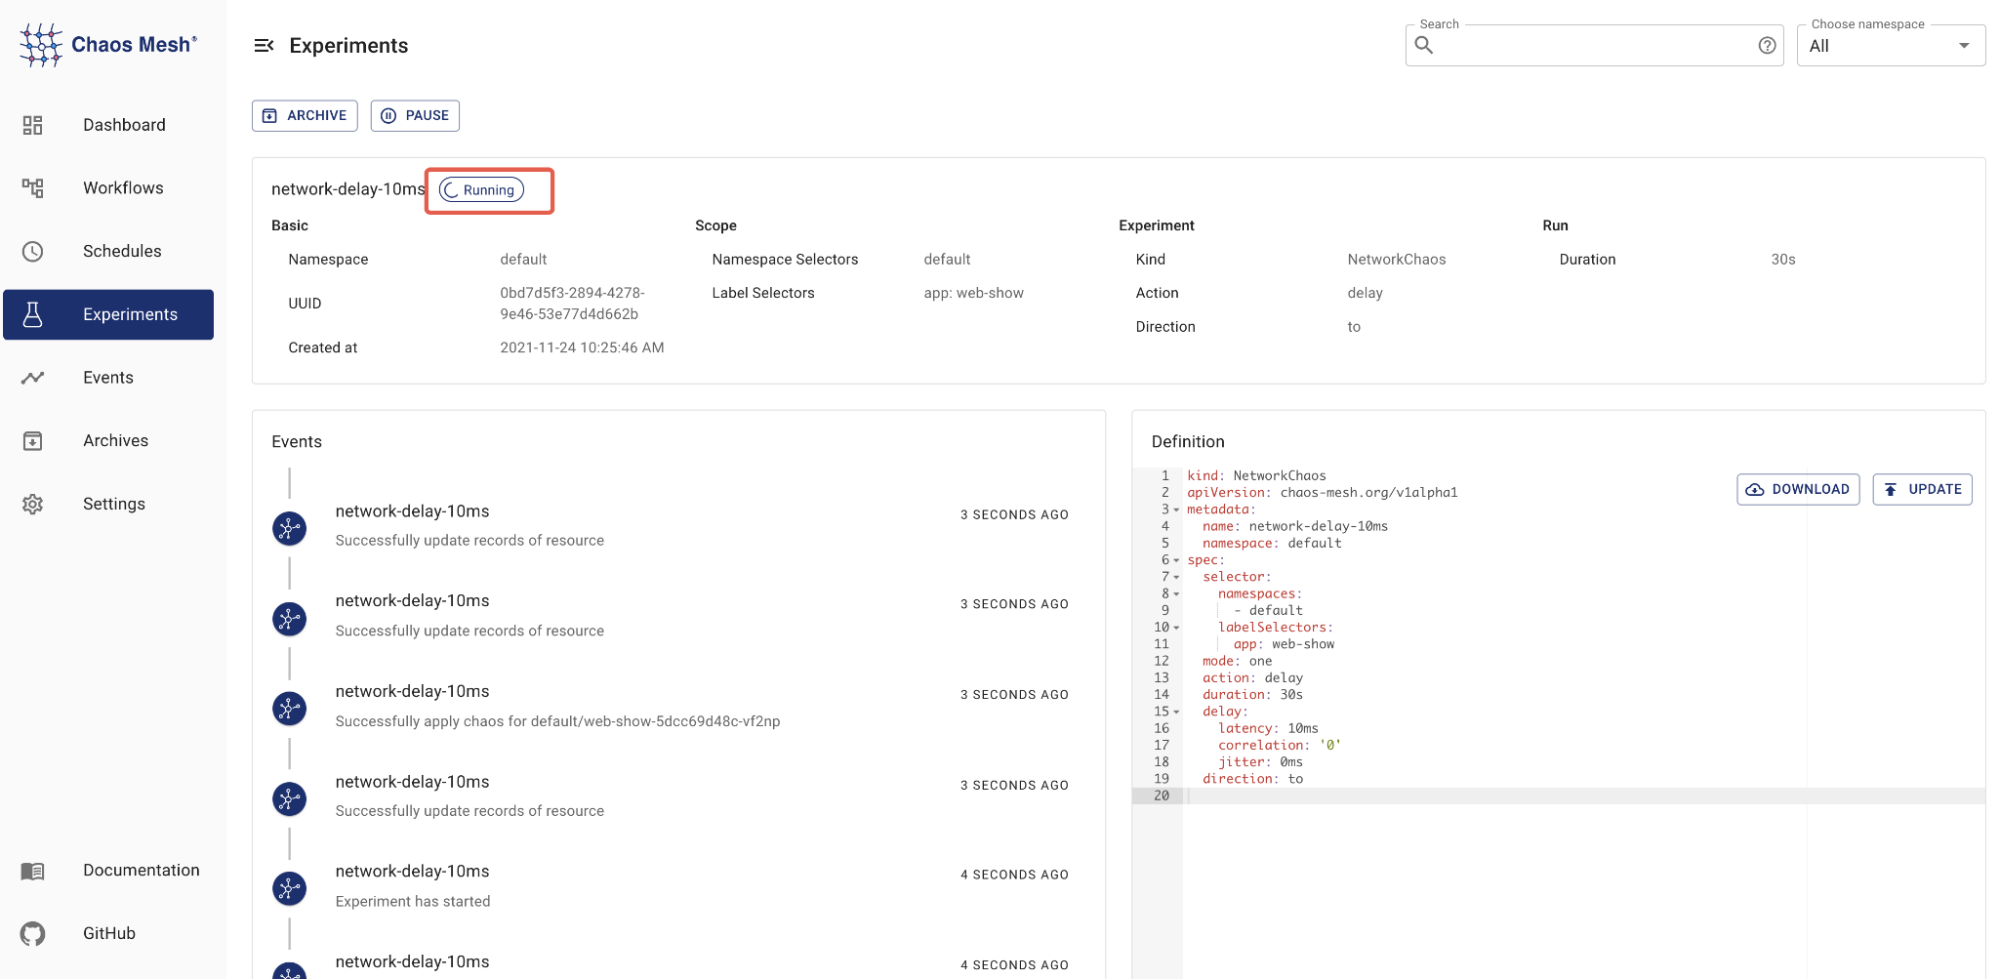
Task: Navigate to Schedules in the sidebar
Action: pyautogui.click(x=122, y=251)
